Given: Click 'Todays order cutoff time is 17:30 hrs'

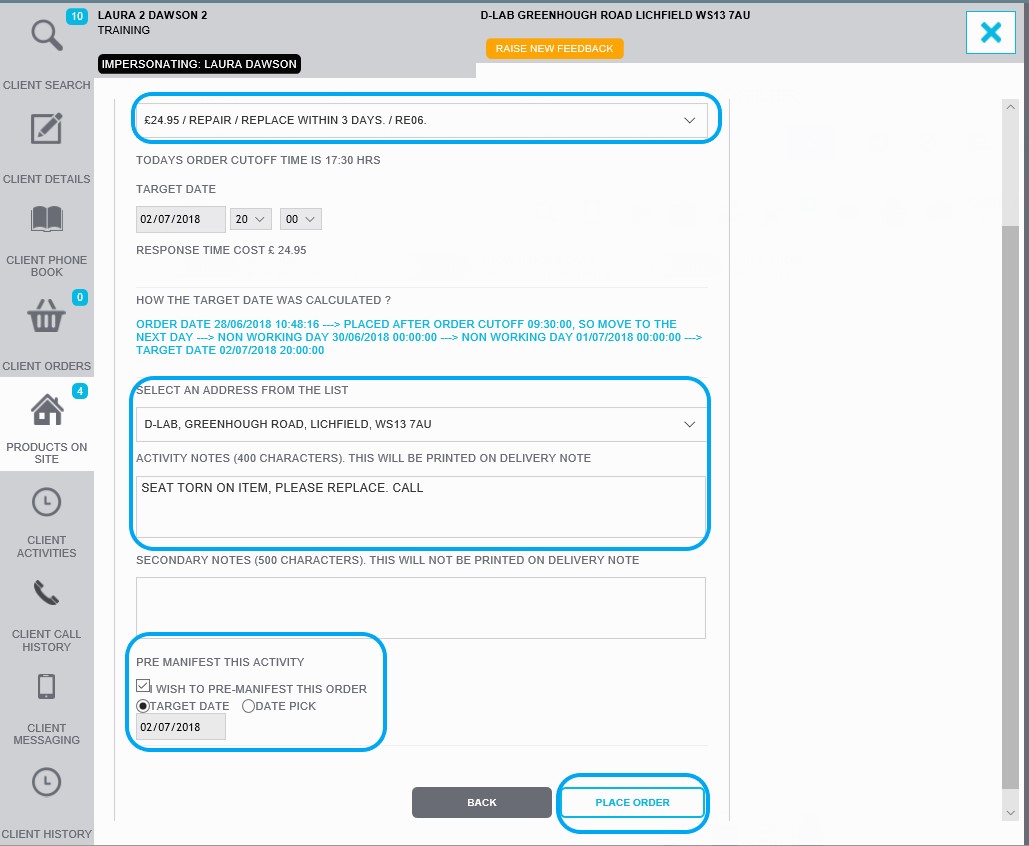Looking at the screenshot, I should (x=258, y=160).
